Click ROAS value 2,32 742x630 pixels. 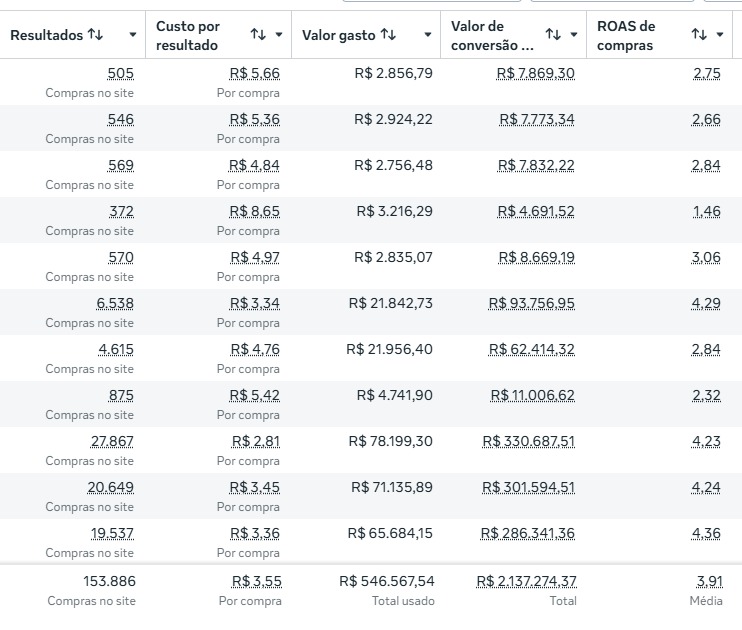(x=707, y=395)
